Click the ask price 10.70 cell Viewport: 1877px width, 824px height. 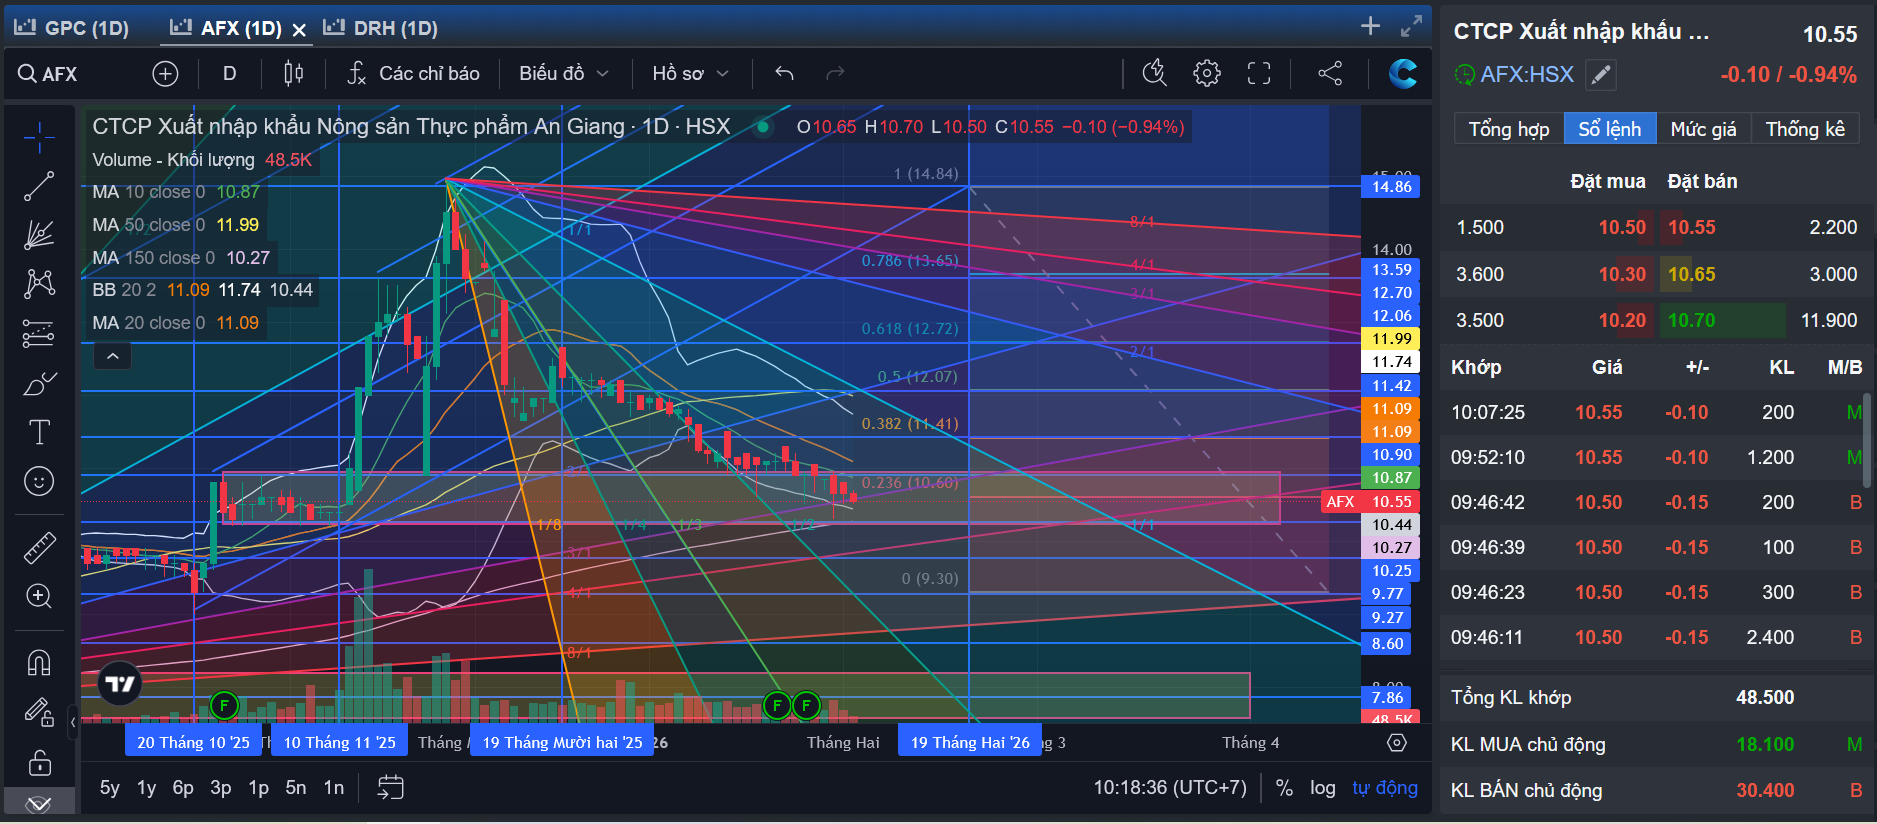point(1692,320)
